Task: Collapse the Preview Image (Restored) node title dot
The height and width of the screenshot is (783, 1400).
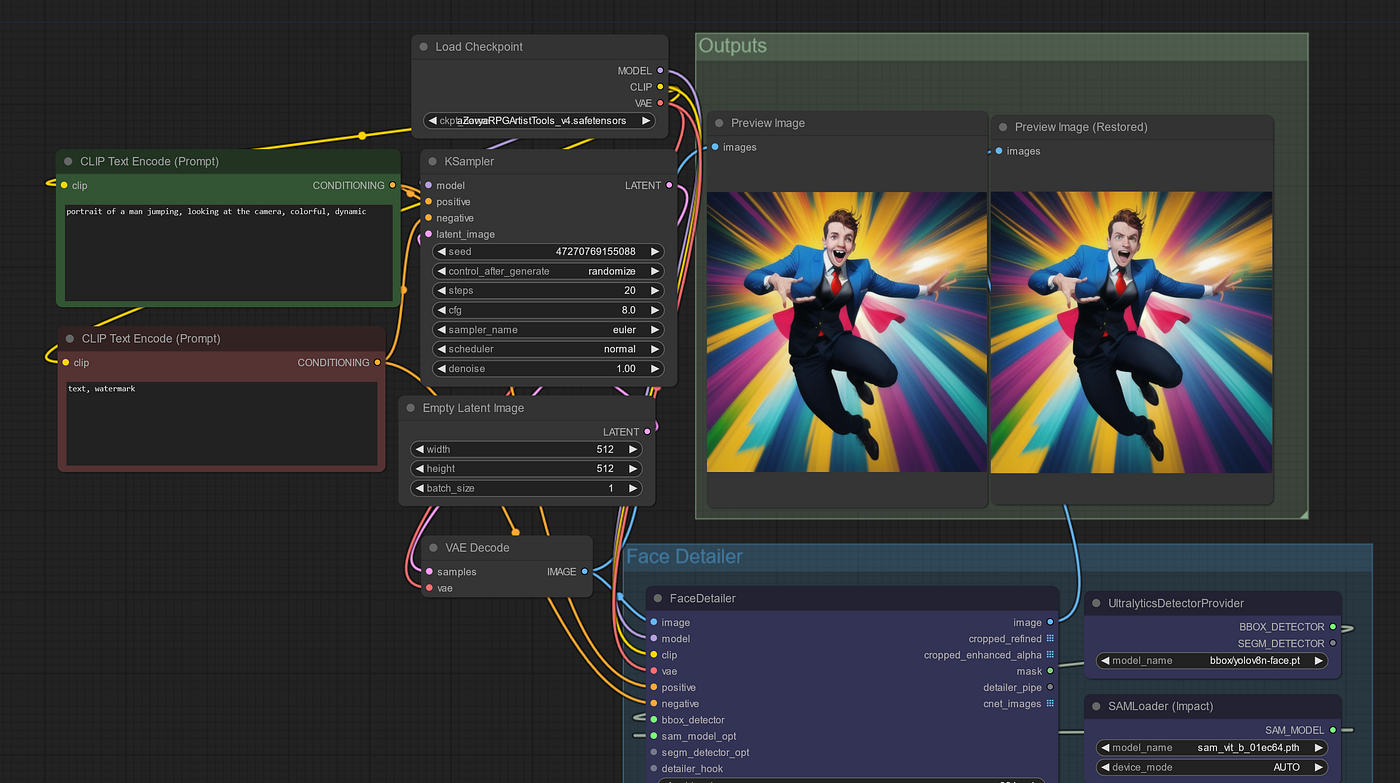Action: pyautogui.click(x=1002, y=127)
